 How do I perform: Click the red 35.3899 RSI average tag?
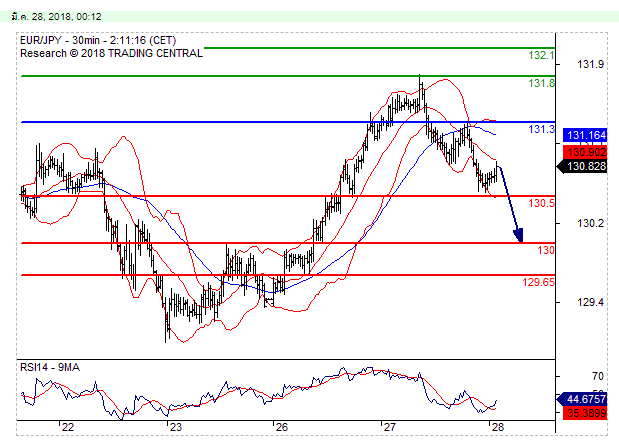click(x=587, y=411)
